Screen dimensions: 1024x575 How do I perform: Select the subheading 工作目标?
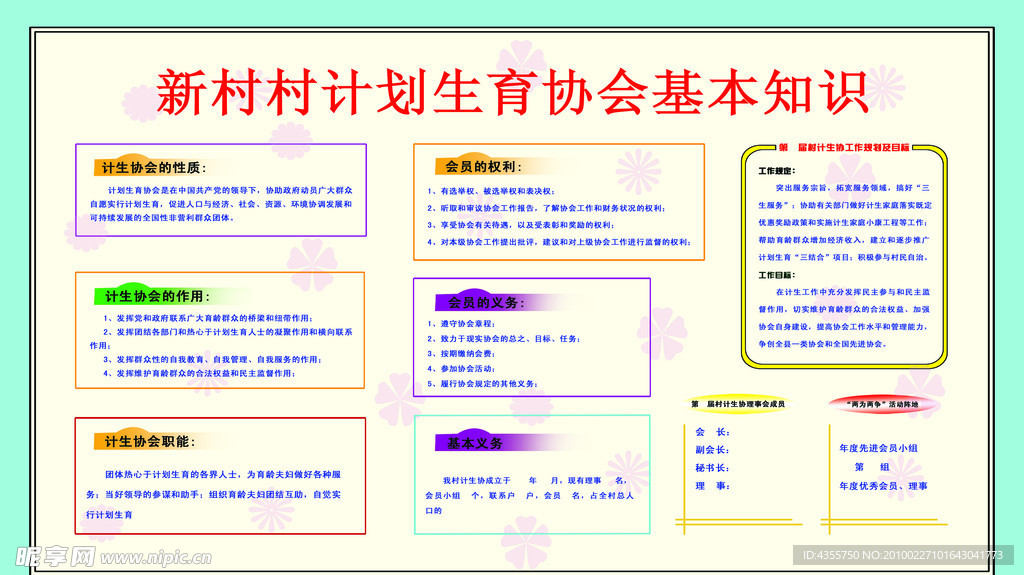click(x=776, y=275)
